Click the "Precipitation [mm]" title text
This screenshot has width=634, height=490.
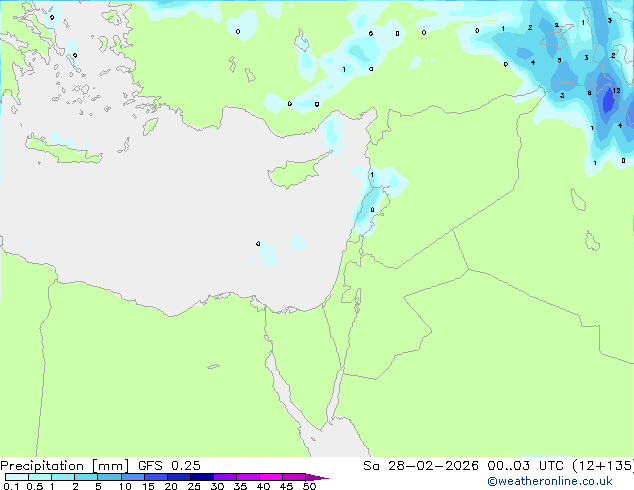tap(65, 466)
